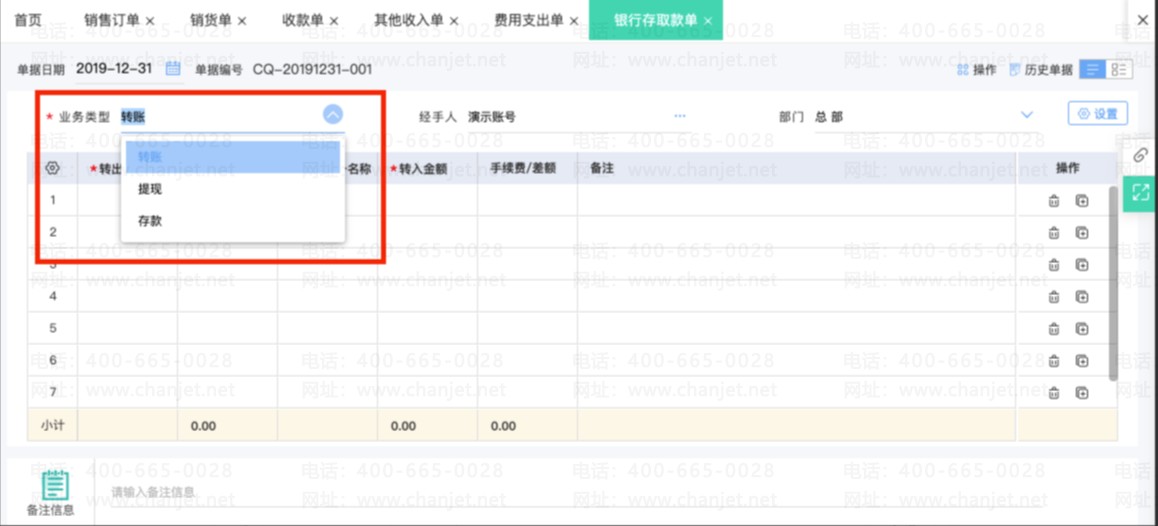Delete row 5 with trash icon

(1055, 329)
